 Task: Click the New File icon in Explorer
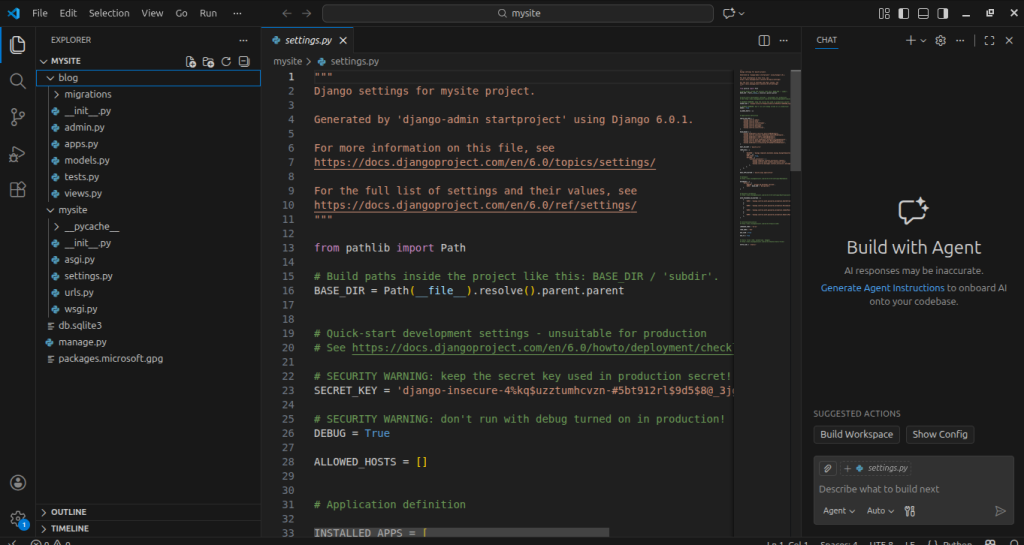191,61
